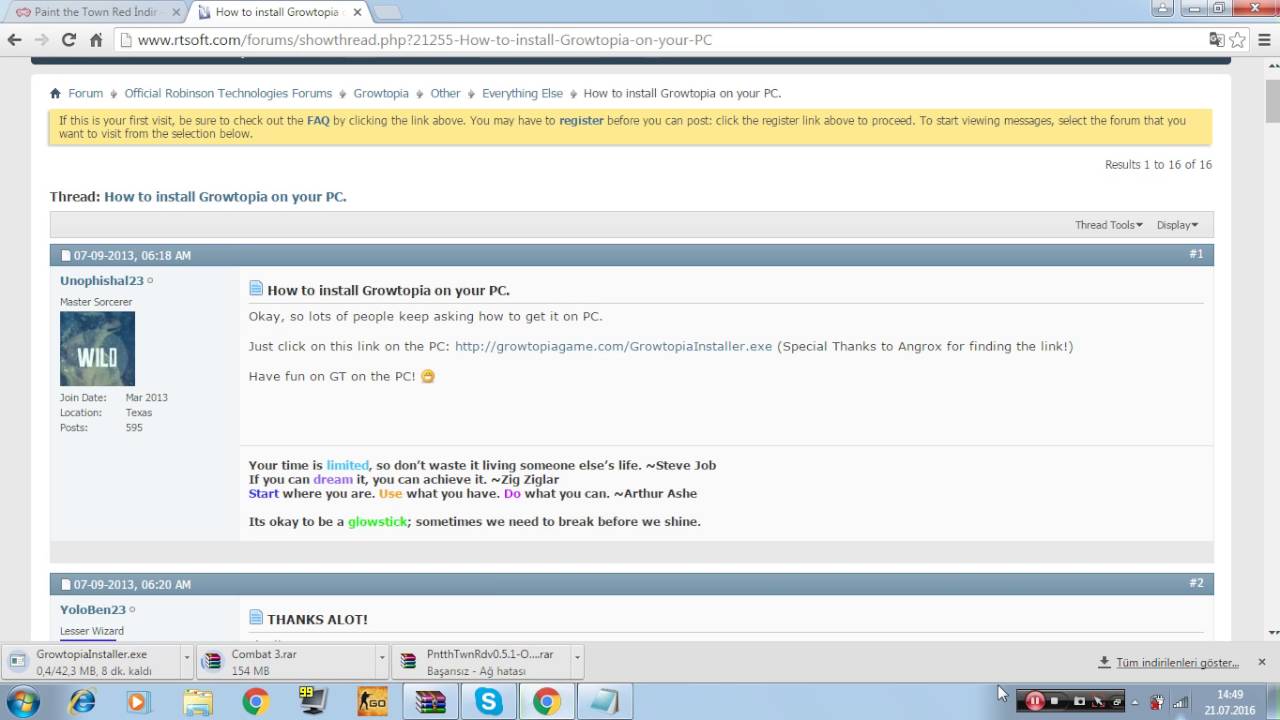Click the Master Sorcerer rank text

click(96, 301)
